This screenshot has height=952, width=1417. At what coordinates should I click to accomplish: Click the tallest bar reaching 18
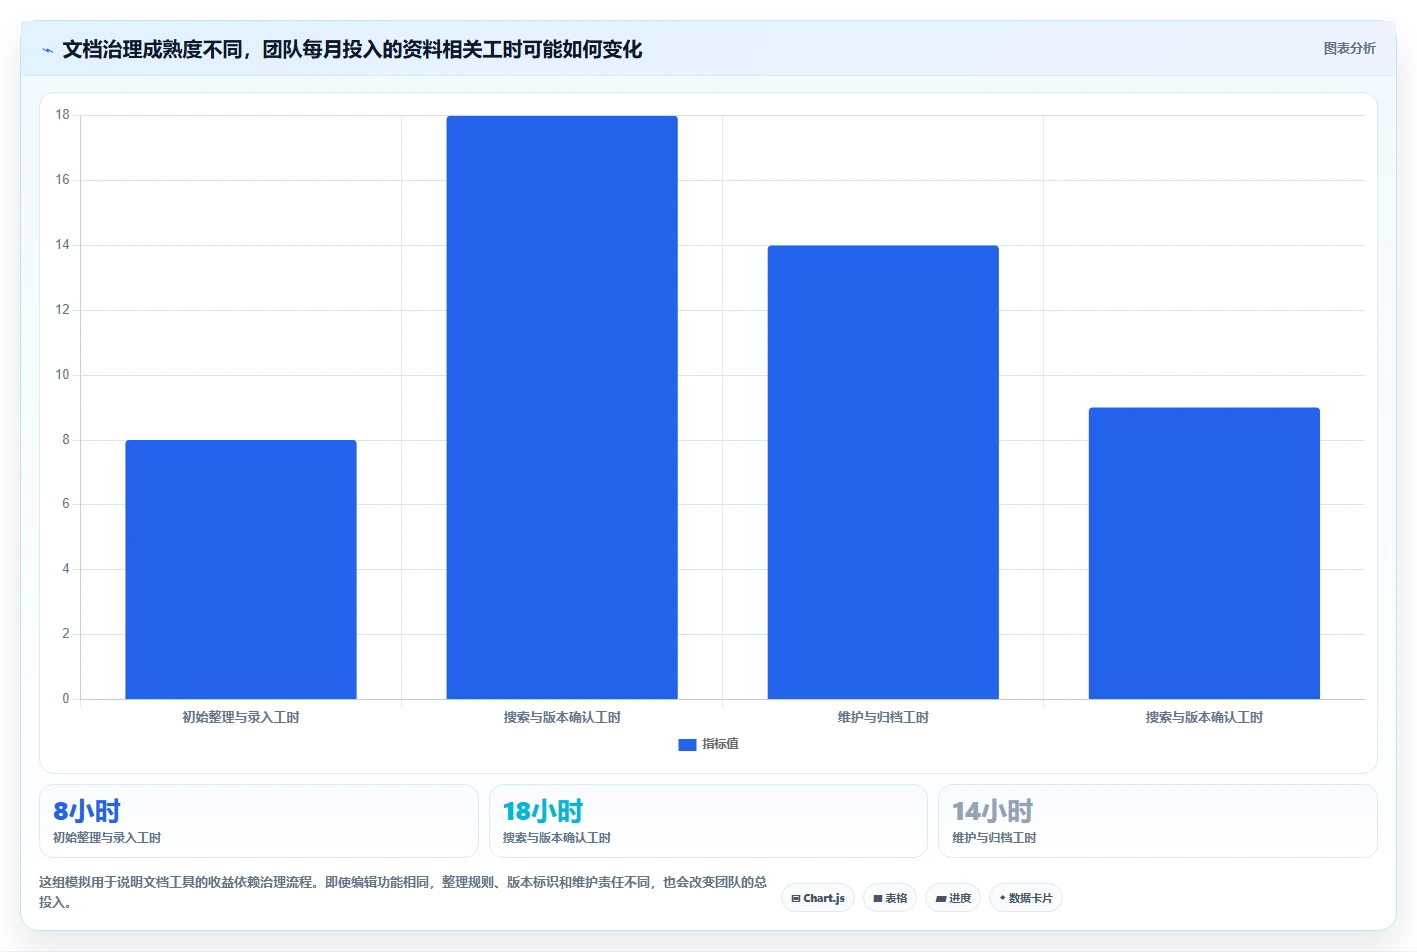click(x=562, y=407)
